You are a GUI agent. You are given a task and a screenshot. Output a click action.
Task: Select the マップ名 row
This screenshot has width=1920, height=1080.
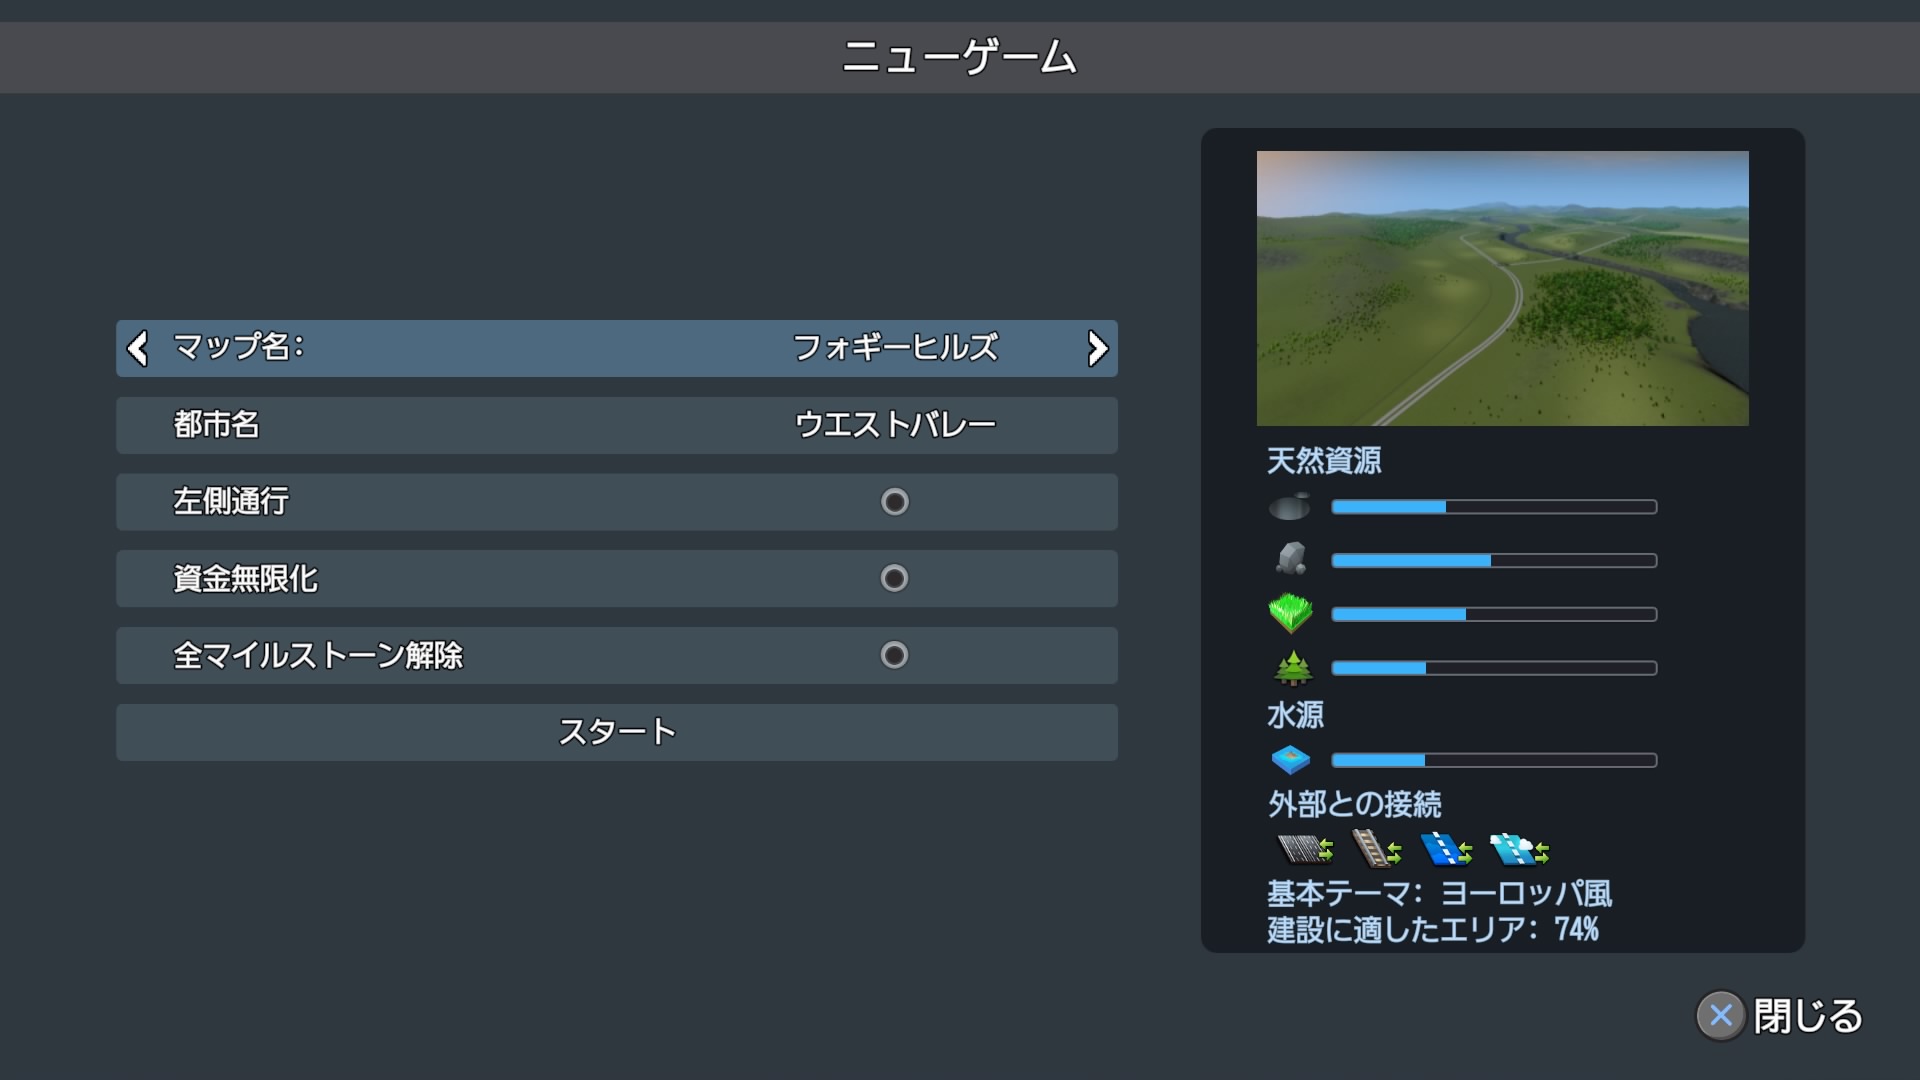616,348
